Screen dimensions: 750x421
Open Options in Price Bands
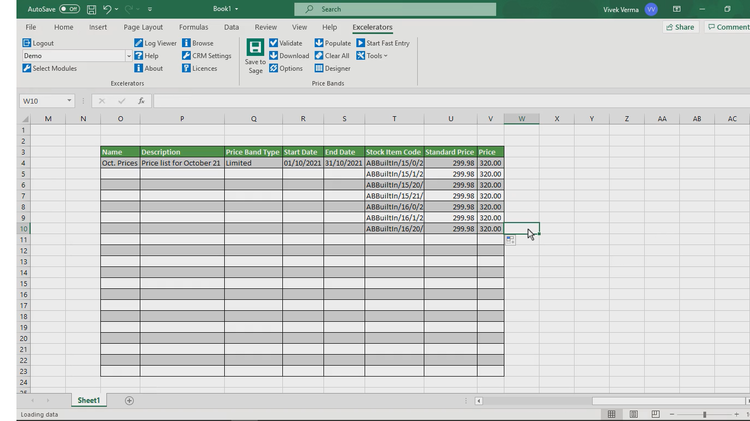click(x=286, y=68)
